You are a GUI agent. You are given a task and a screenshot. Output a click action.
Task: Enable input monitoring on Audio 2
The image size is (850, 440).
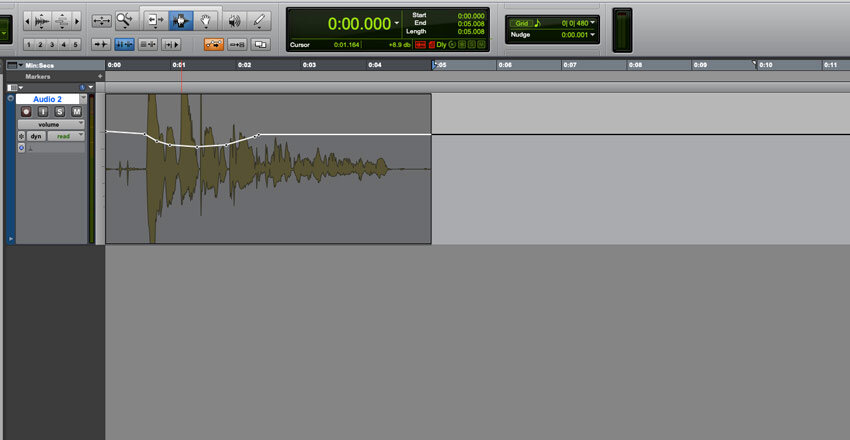click(x=43, y=112)
